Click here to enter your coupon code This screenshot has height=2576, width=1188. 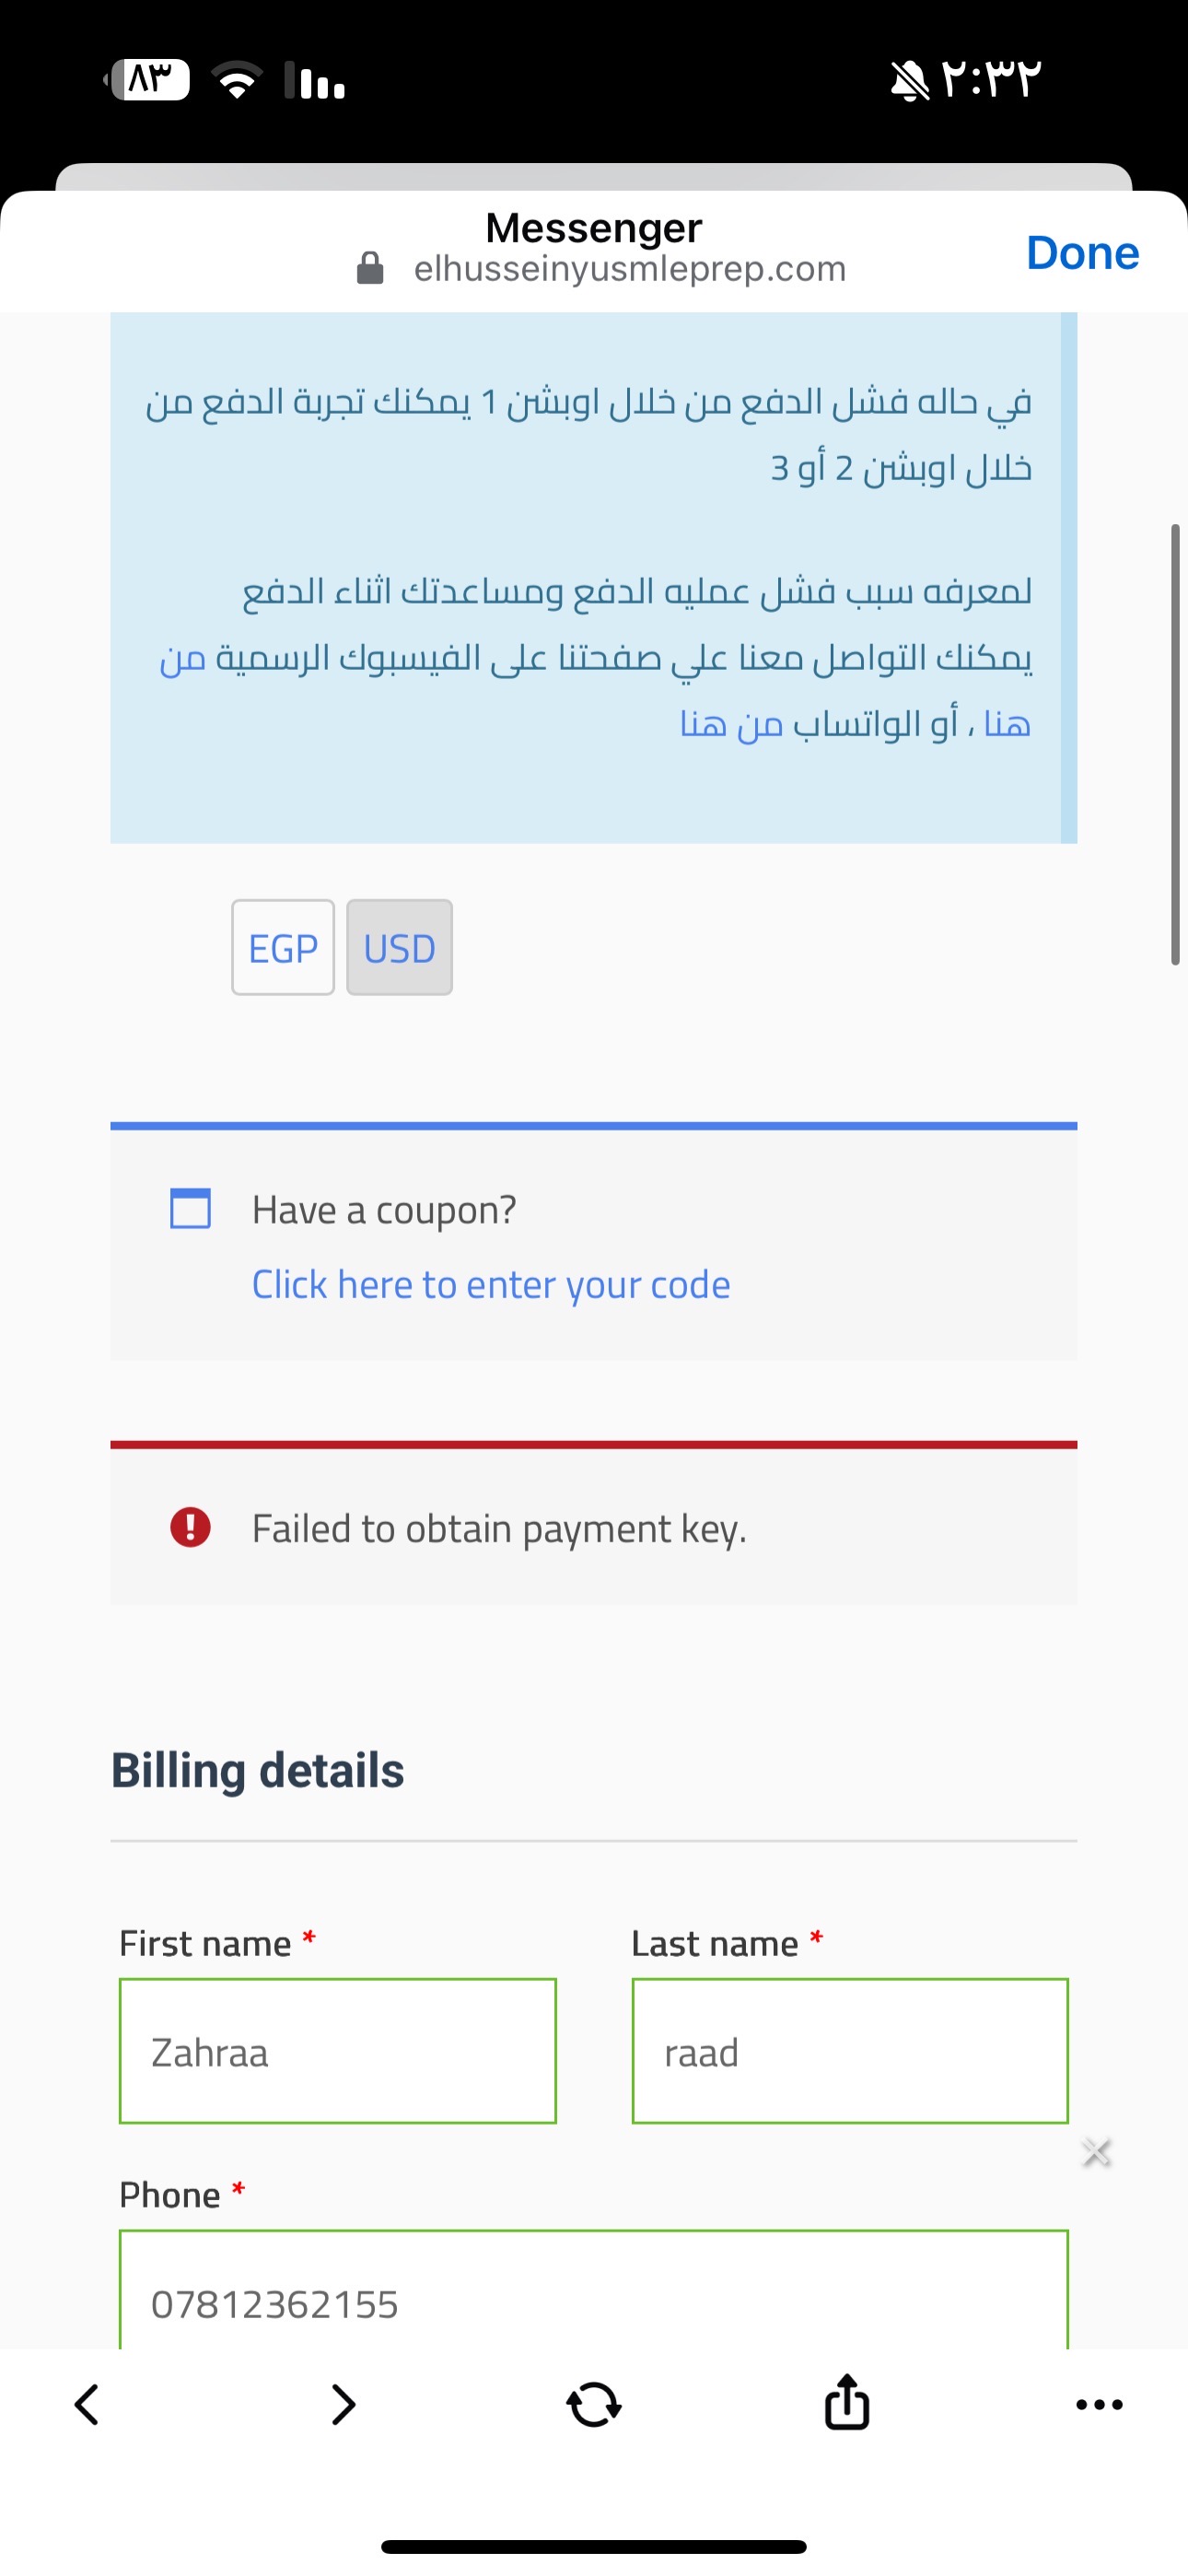(491, 1285)
